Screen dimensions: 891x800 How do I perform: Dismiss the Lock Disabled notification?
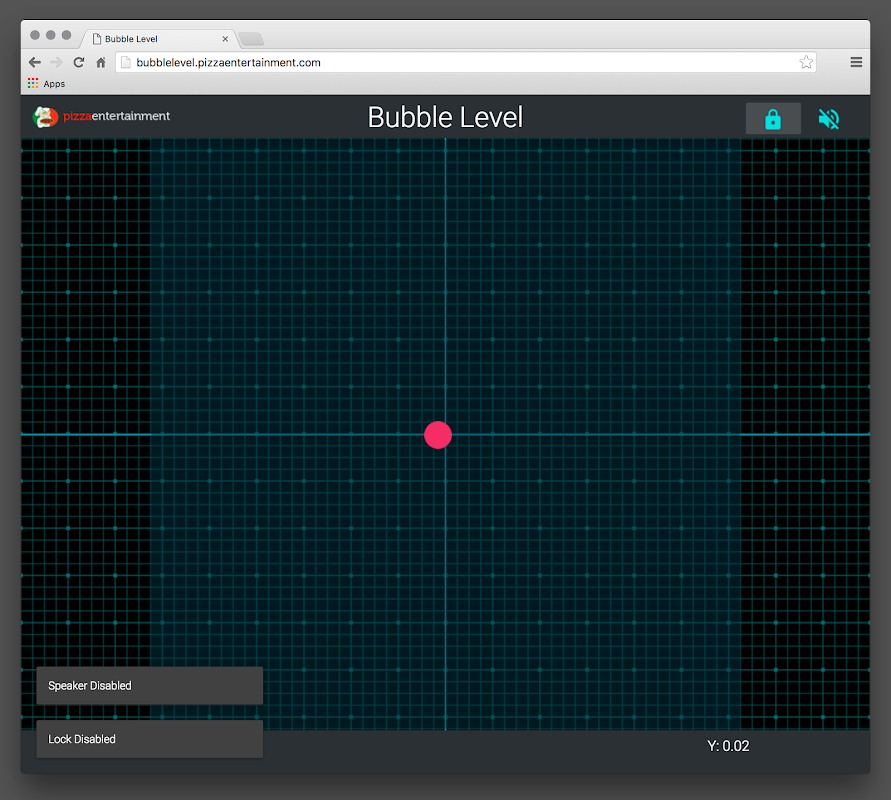pyautogui.click(x=149, y=739)
